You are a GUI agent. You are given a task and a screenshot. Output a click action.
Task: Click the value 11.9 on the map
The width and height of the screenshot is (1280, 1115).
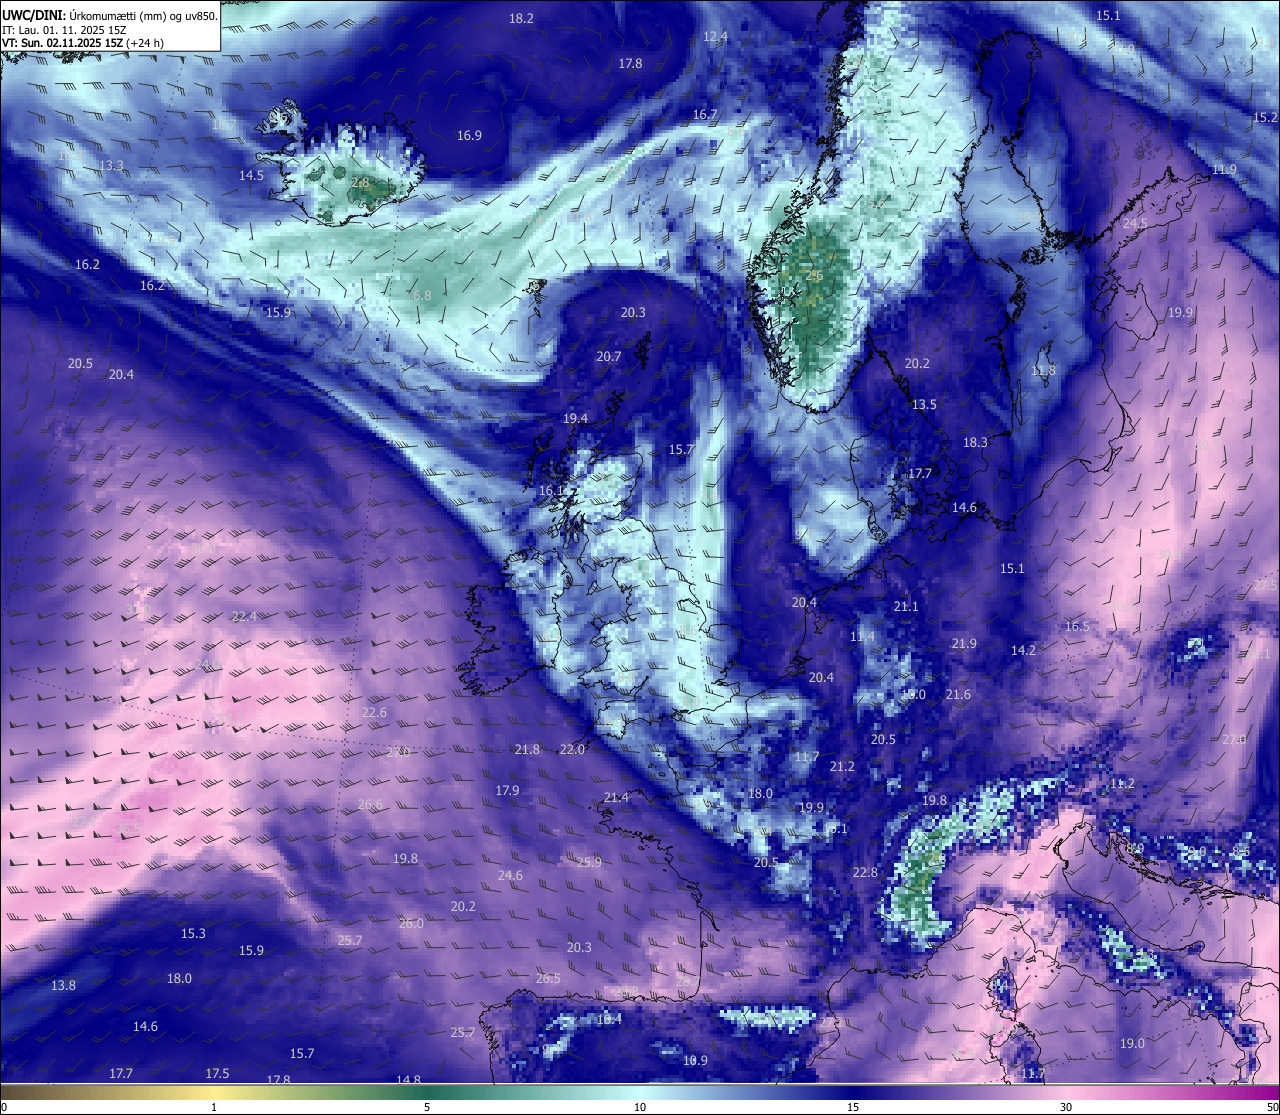pos(1224,169)
